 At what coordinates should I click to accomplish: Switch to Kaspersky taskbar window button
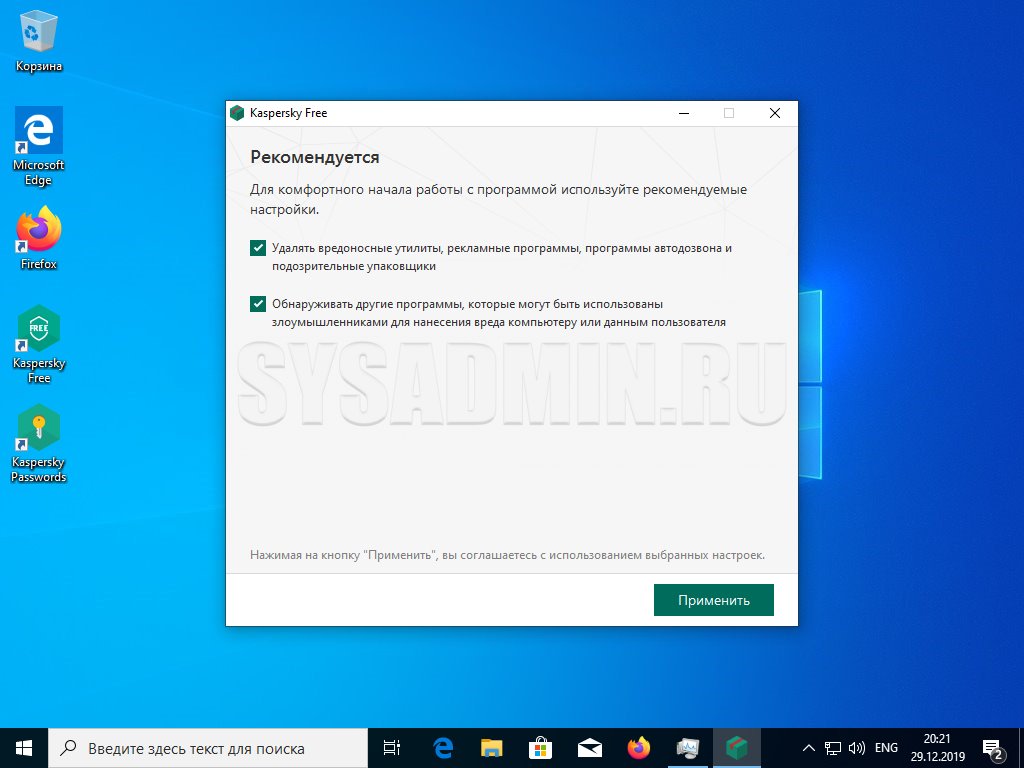tap(736, 747)
